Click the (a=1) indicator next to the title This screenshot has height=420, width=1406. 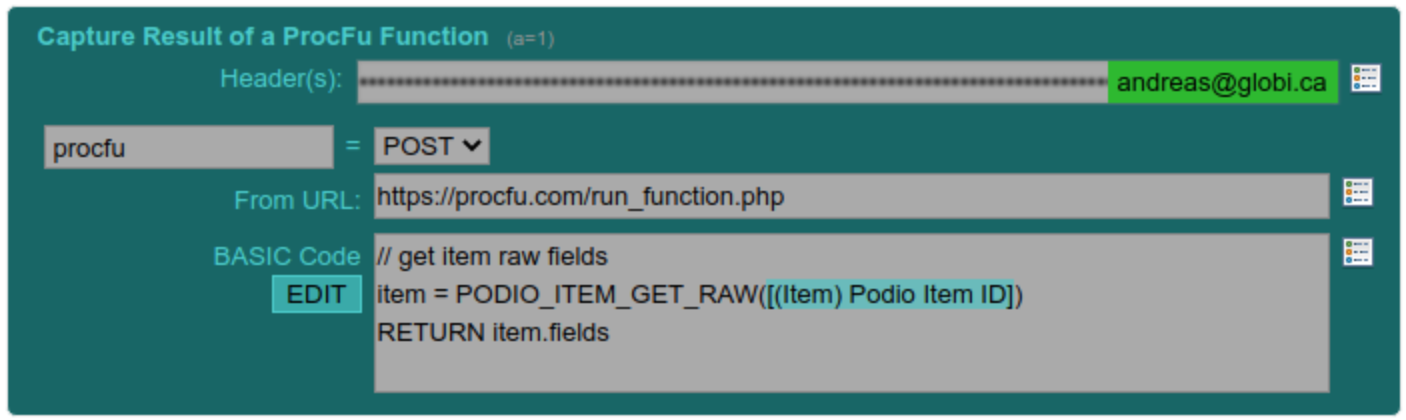coord(530,39)
